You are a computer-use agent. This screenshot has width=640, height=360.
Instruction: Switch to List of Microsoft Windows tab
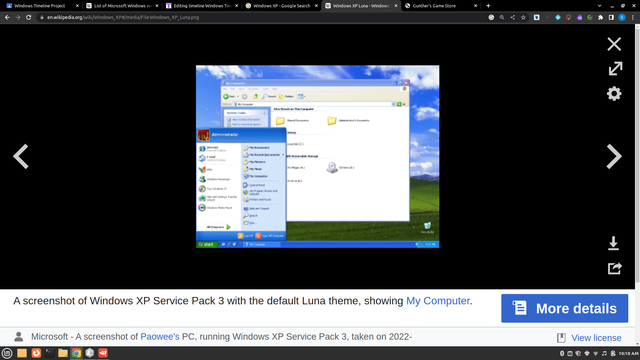[122, 6]
